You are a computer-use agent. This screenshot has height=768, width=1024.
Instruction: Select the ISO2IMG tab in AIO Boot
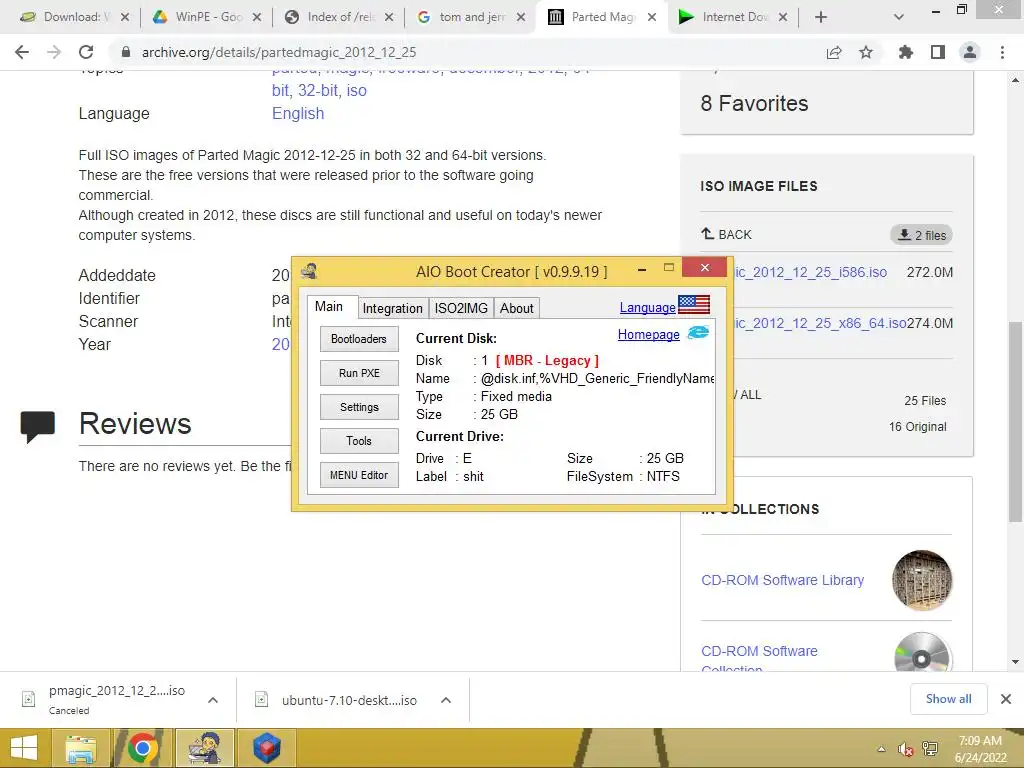tap(461, 308)
